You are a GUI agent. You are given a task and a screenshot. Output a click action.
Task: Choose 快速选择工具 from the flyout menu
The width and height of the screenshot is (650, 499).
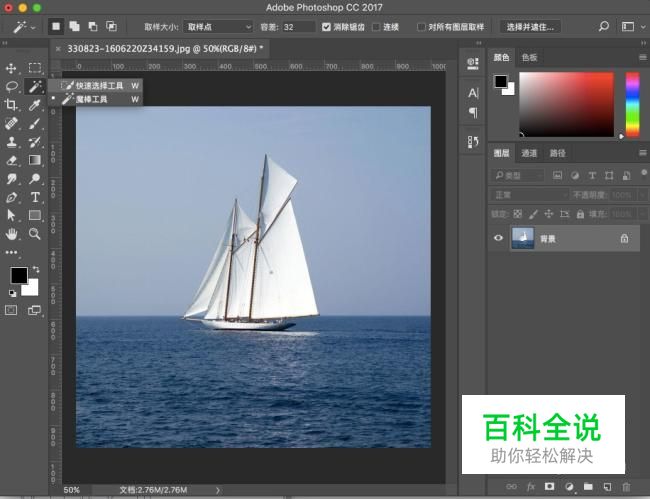click(x=99, y=86)
